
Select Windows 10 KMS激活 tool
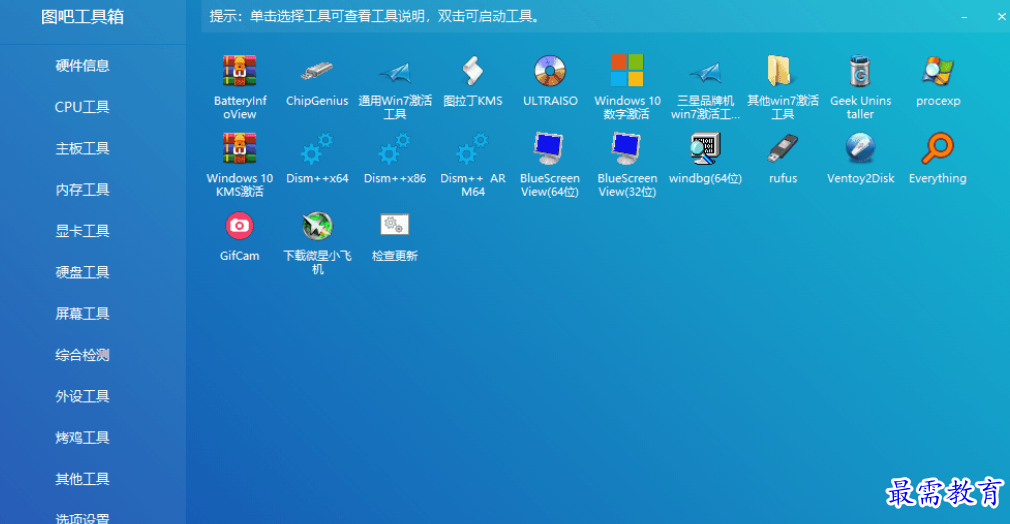pos(240,148)
